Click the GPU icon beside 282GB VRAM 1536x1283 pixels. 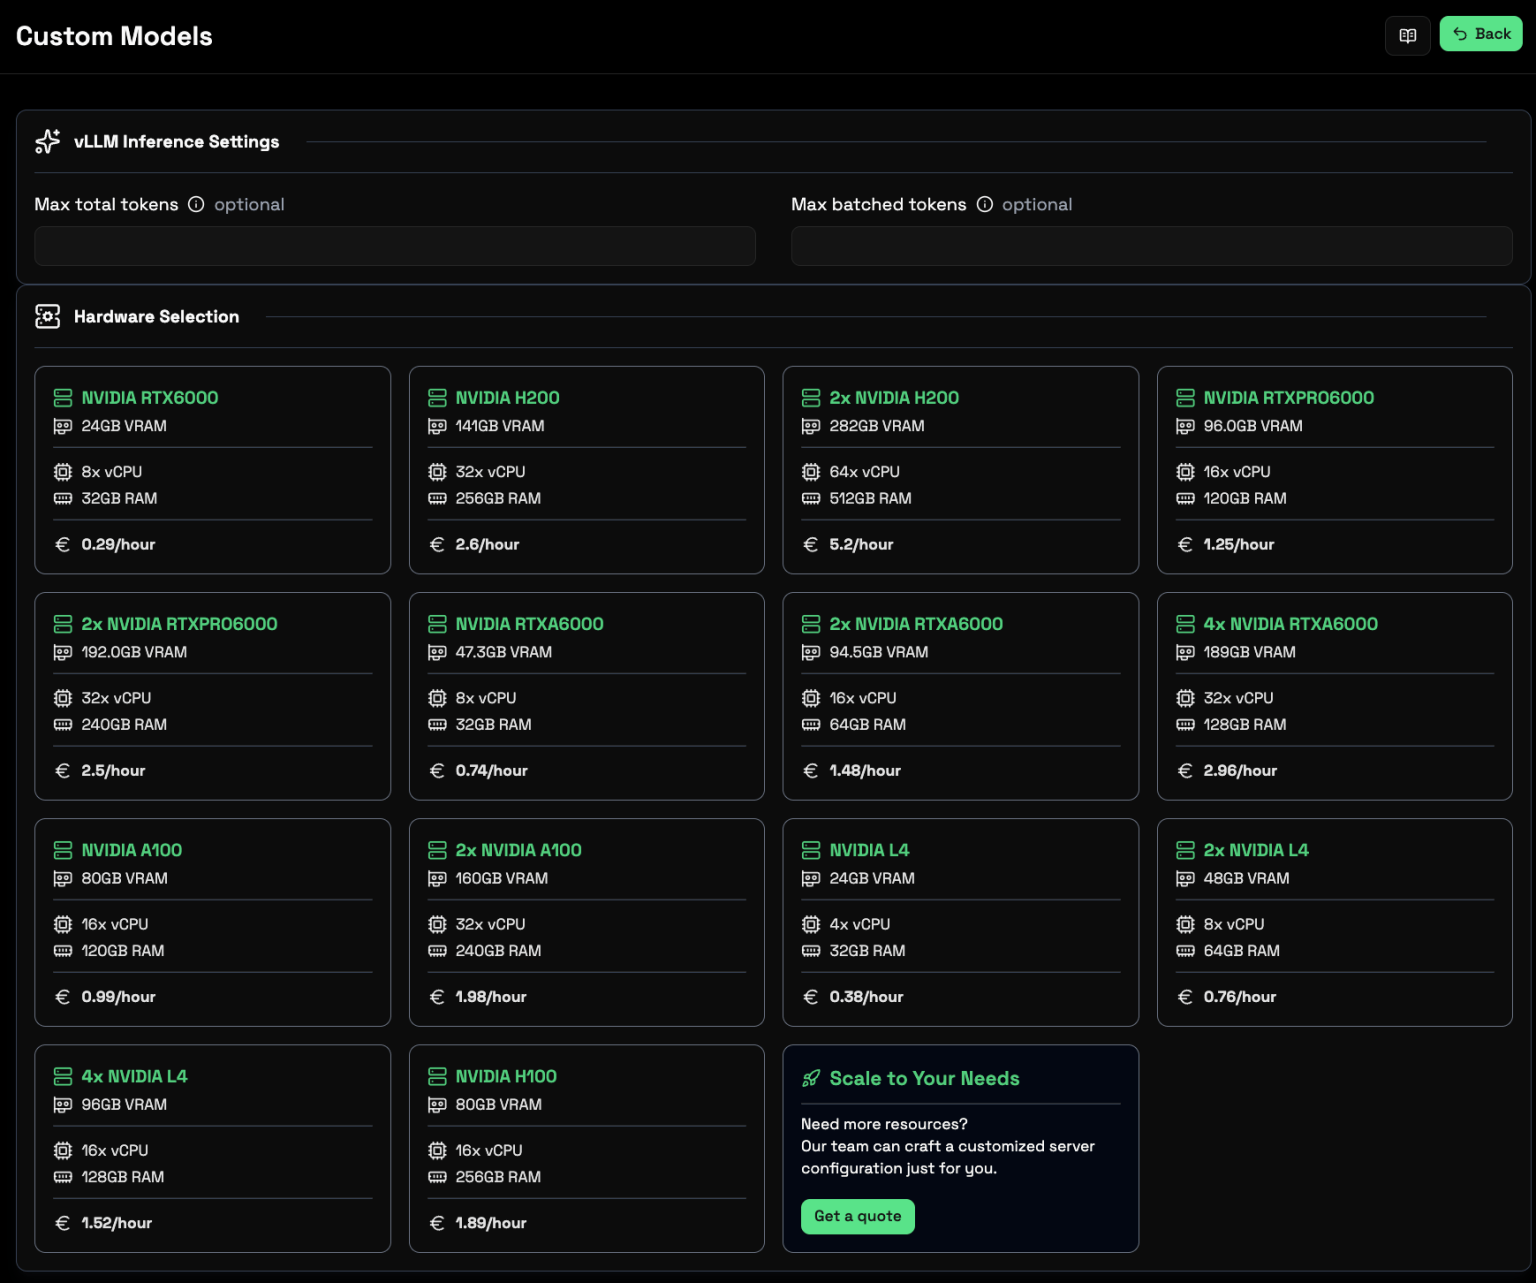point(811,426)
